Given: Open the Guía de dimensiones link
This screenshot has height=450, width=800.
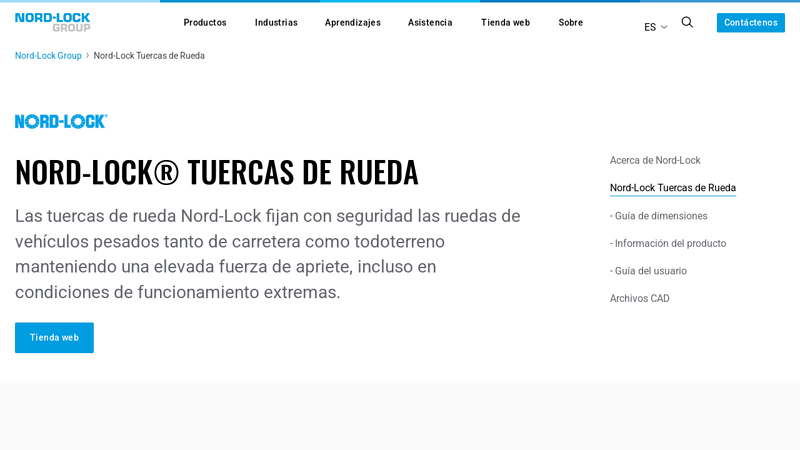Looking at the screenshot, I should pyautogui.click(x=658, y=216).
